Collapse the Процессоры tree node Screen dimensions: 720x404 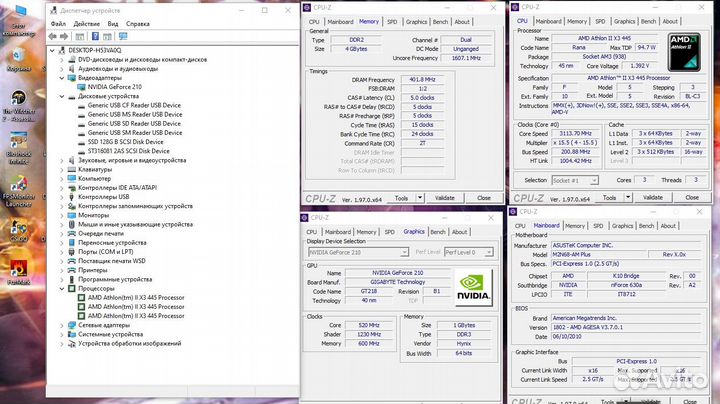point(62,289)
